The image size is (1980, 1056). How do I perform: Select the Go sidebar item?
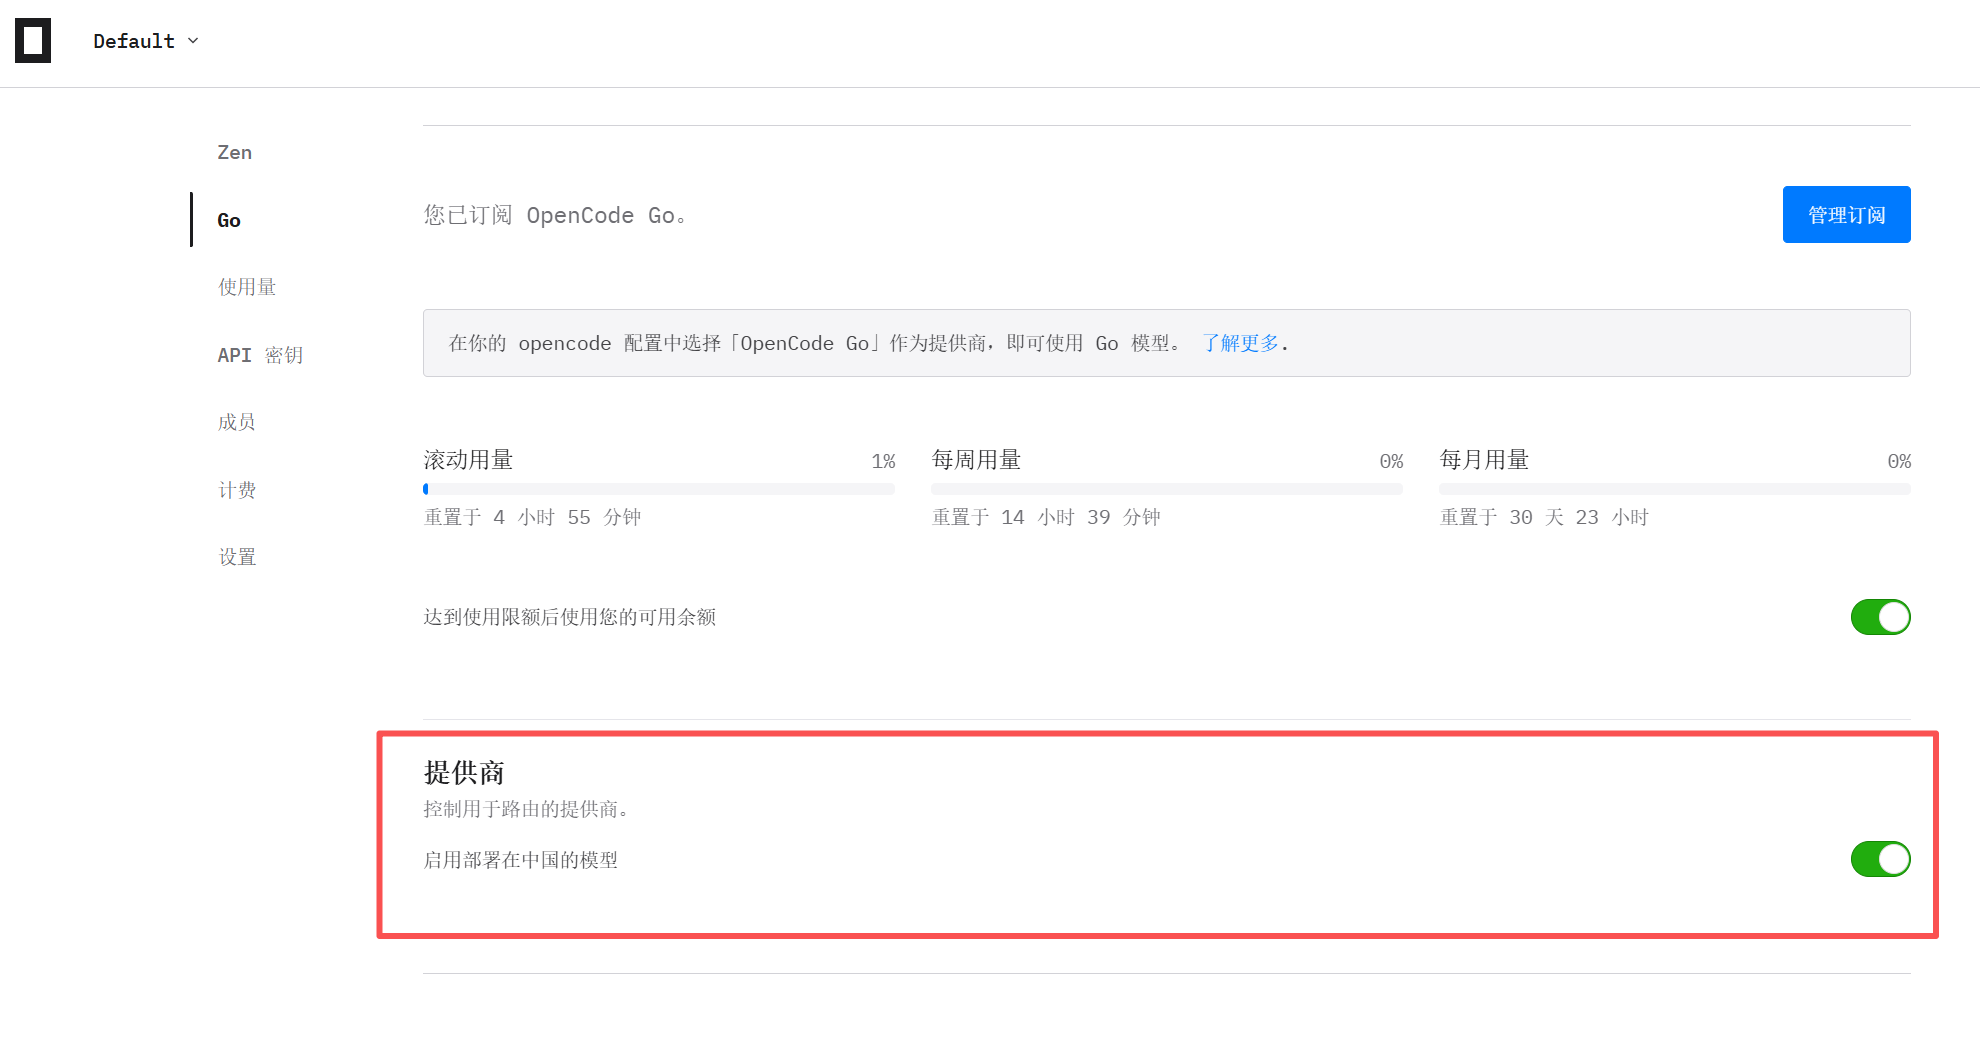[x=229, y=220]
